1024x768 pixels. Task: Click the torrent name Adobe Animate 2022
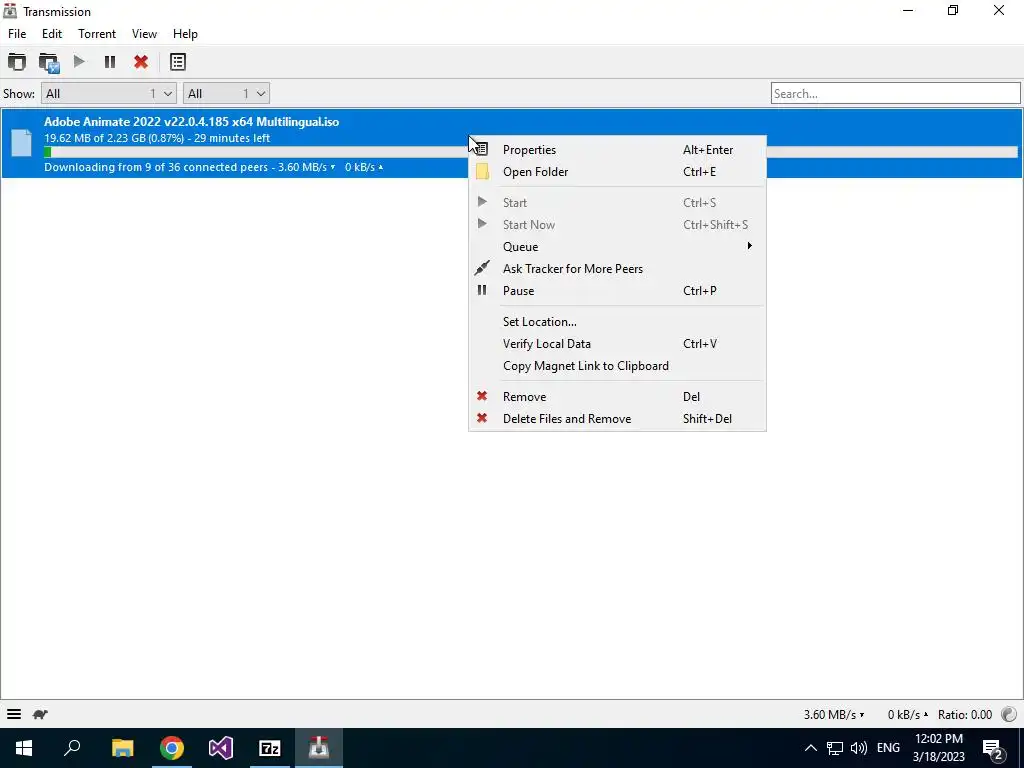(191, 121)
